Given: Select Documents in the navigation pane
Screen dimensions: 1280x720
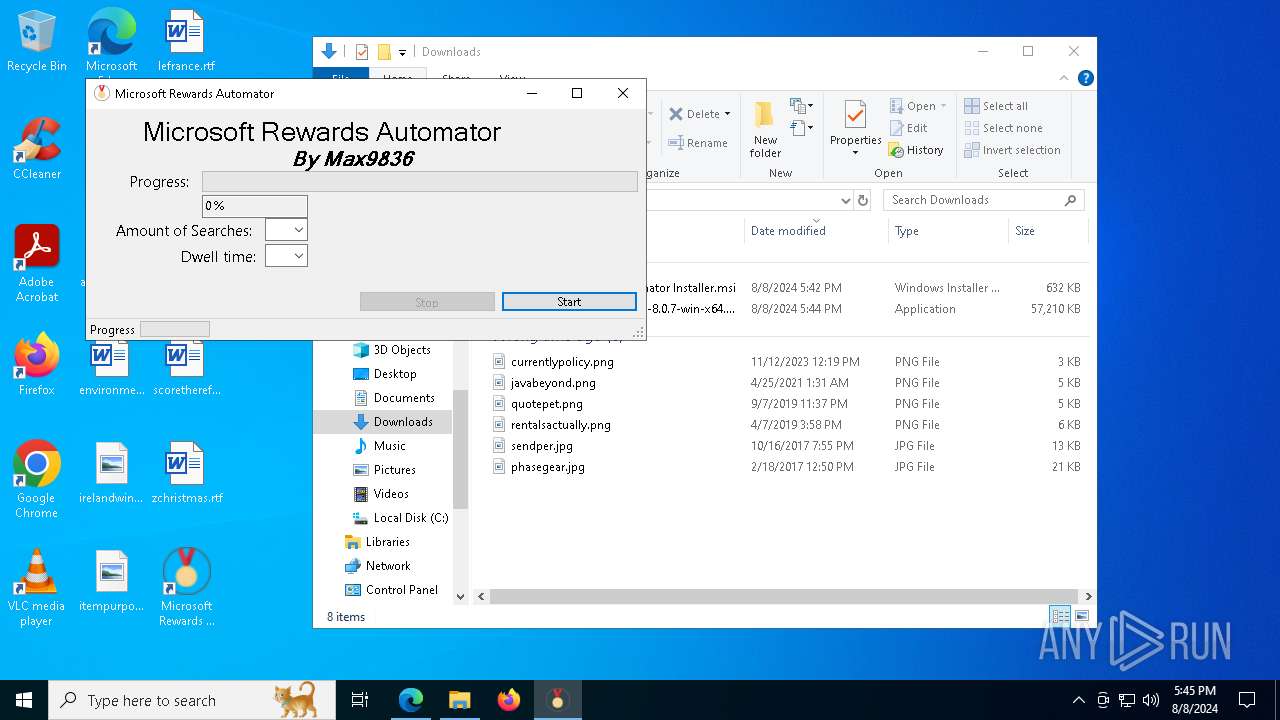Looking at the screenshot, I should (x=403, y=398).
